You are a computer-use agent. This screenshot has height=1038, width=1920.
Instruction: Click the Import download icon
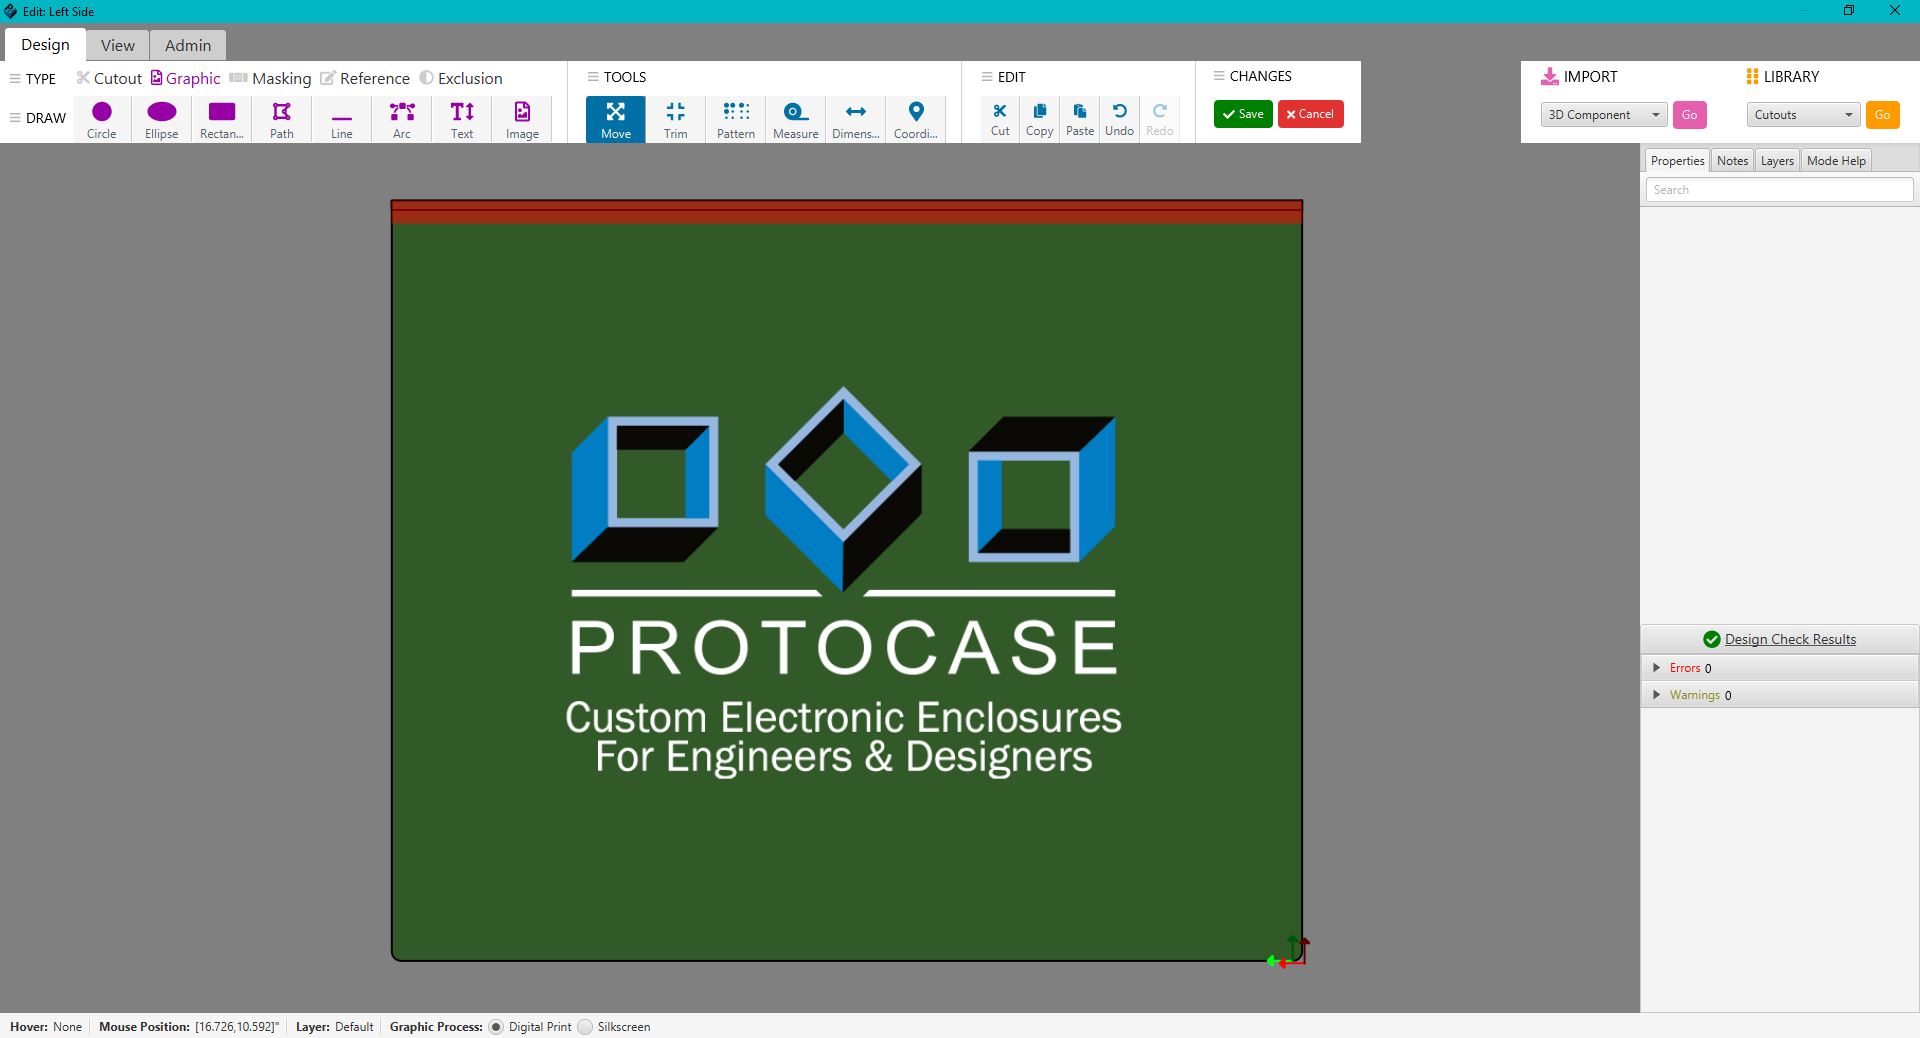pyautogui.click(x=1550, y=77)
